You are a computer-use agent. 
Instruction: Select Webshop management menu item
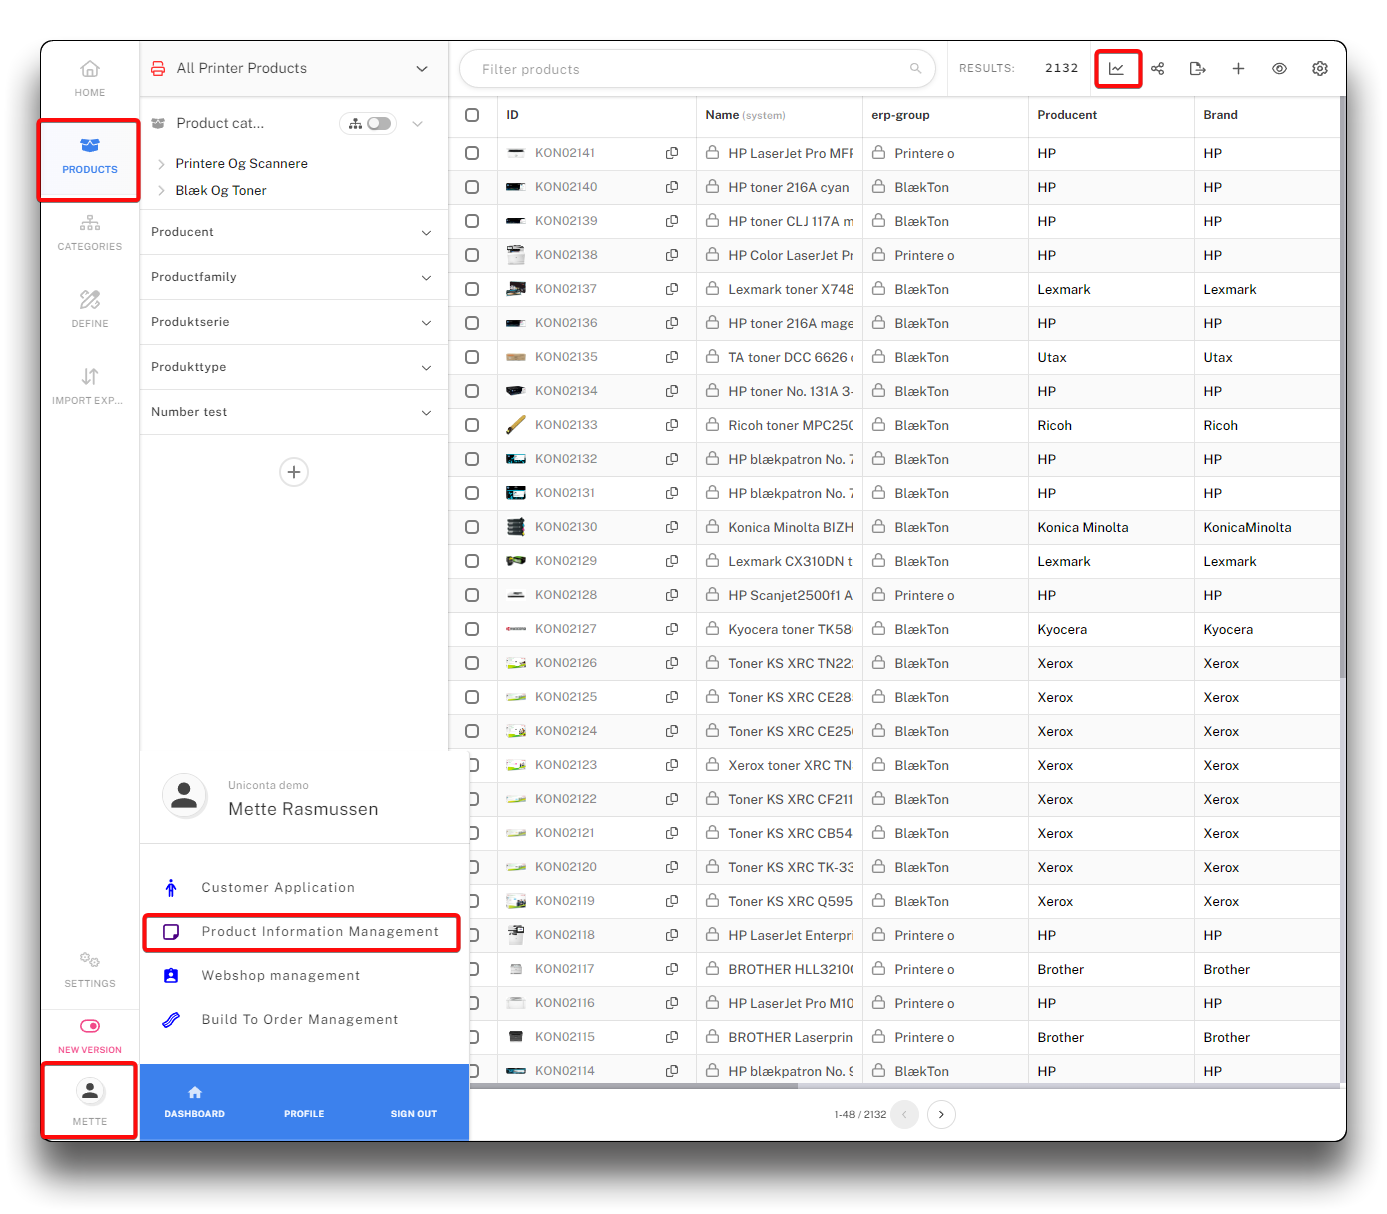[280, 976]
